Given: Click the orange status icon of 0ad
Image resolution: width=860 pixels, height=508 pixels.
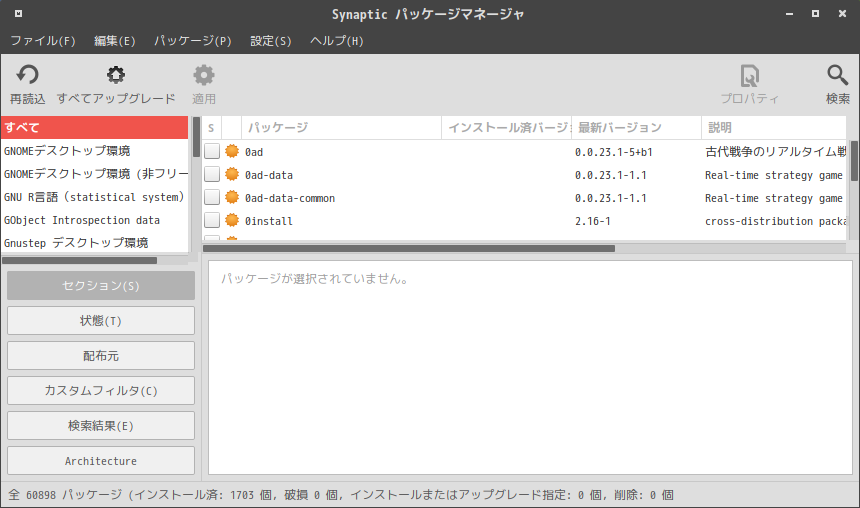Looking at the screenshot, I should pyautogui.click(x=232, y=151).
